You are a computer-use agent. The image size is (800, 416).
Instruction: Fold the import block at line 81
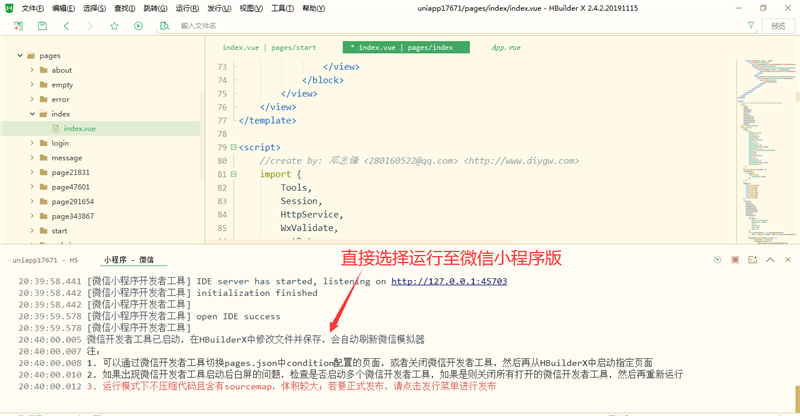pos(232,174)
